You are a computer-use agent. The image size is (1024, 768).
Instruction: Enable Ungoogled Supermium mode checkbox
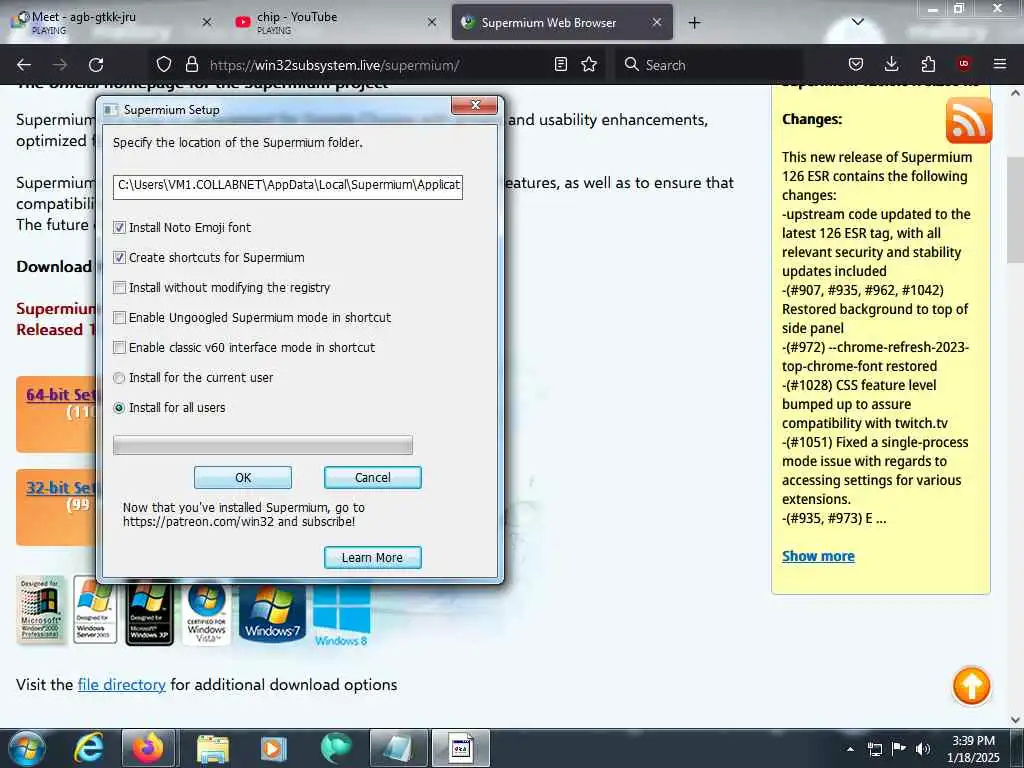tap(119, 317)
